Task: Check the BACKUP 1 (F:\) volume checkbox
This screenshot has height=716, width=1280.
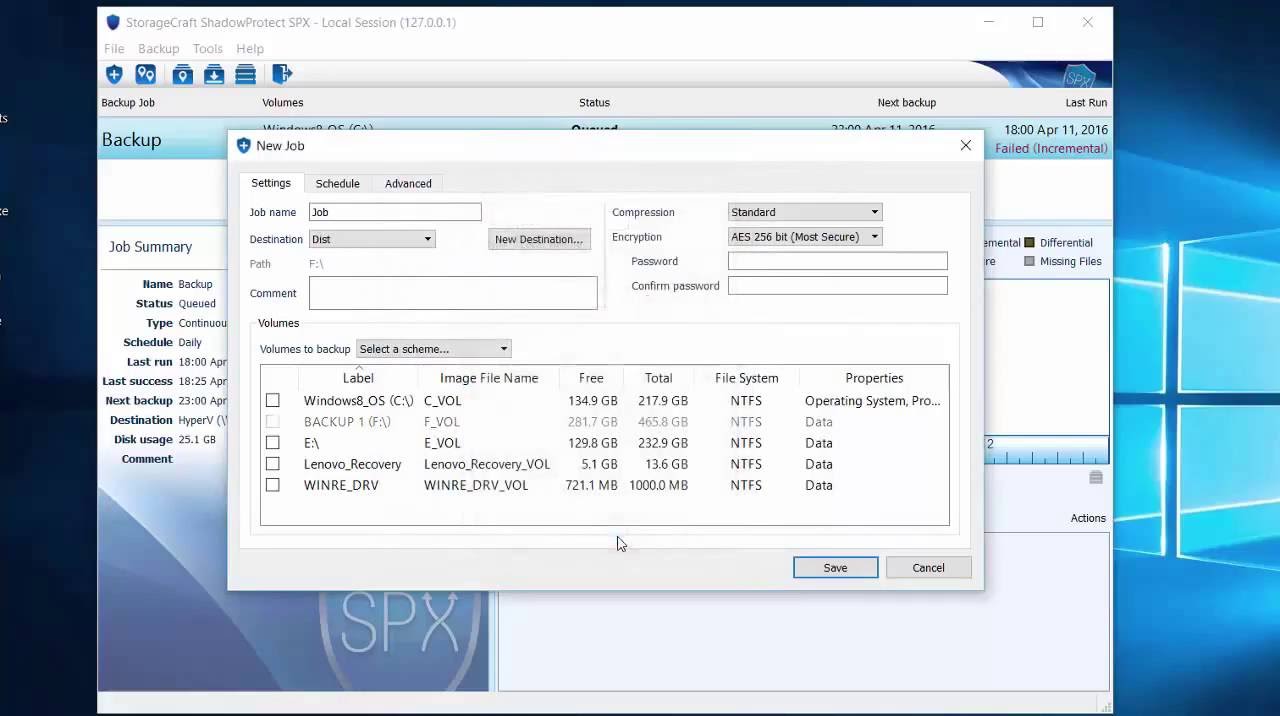Action: coord(272,422)
